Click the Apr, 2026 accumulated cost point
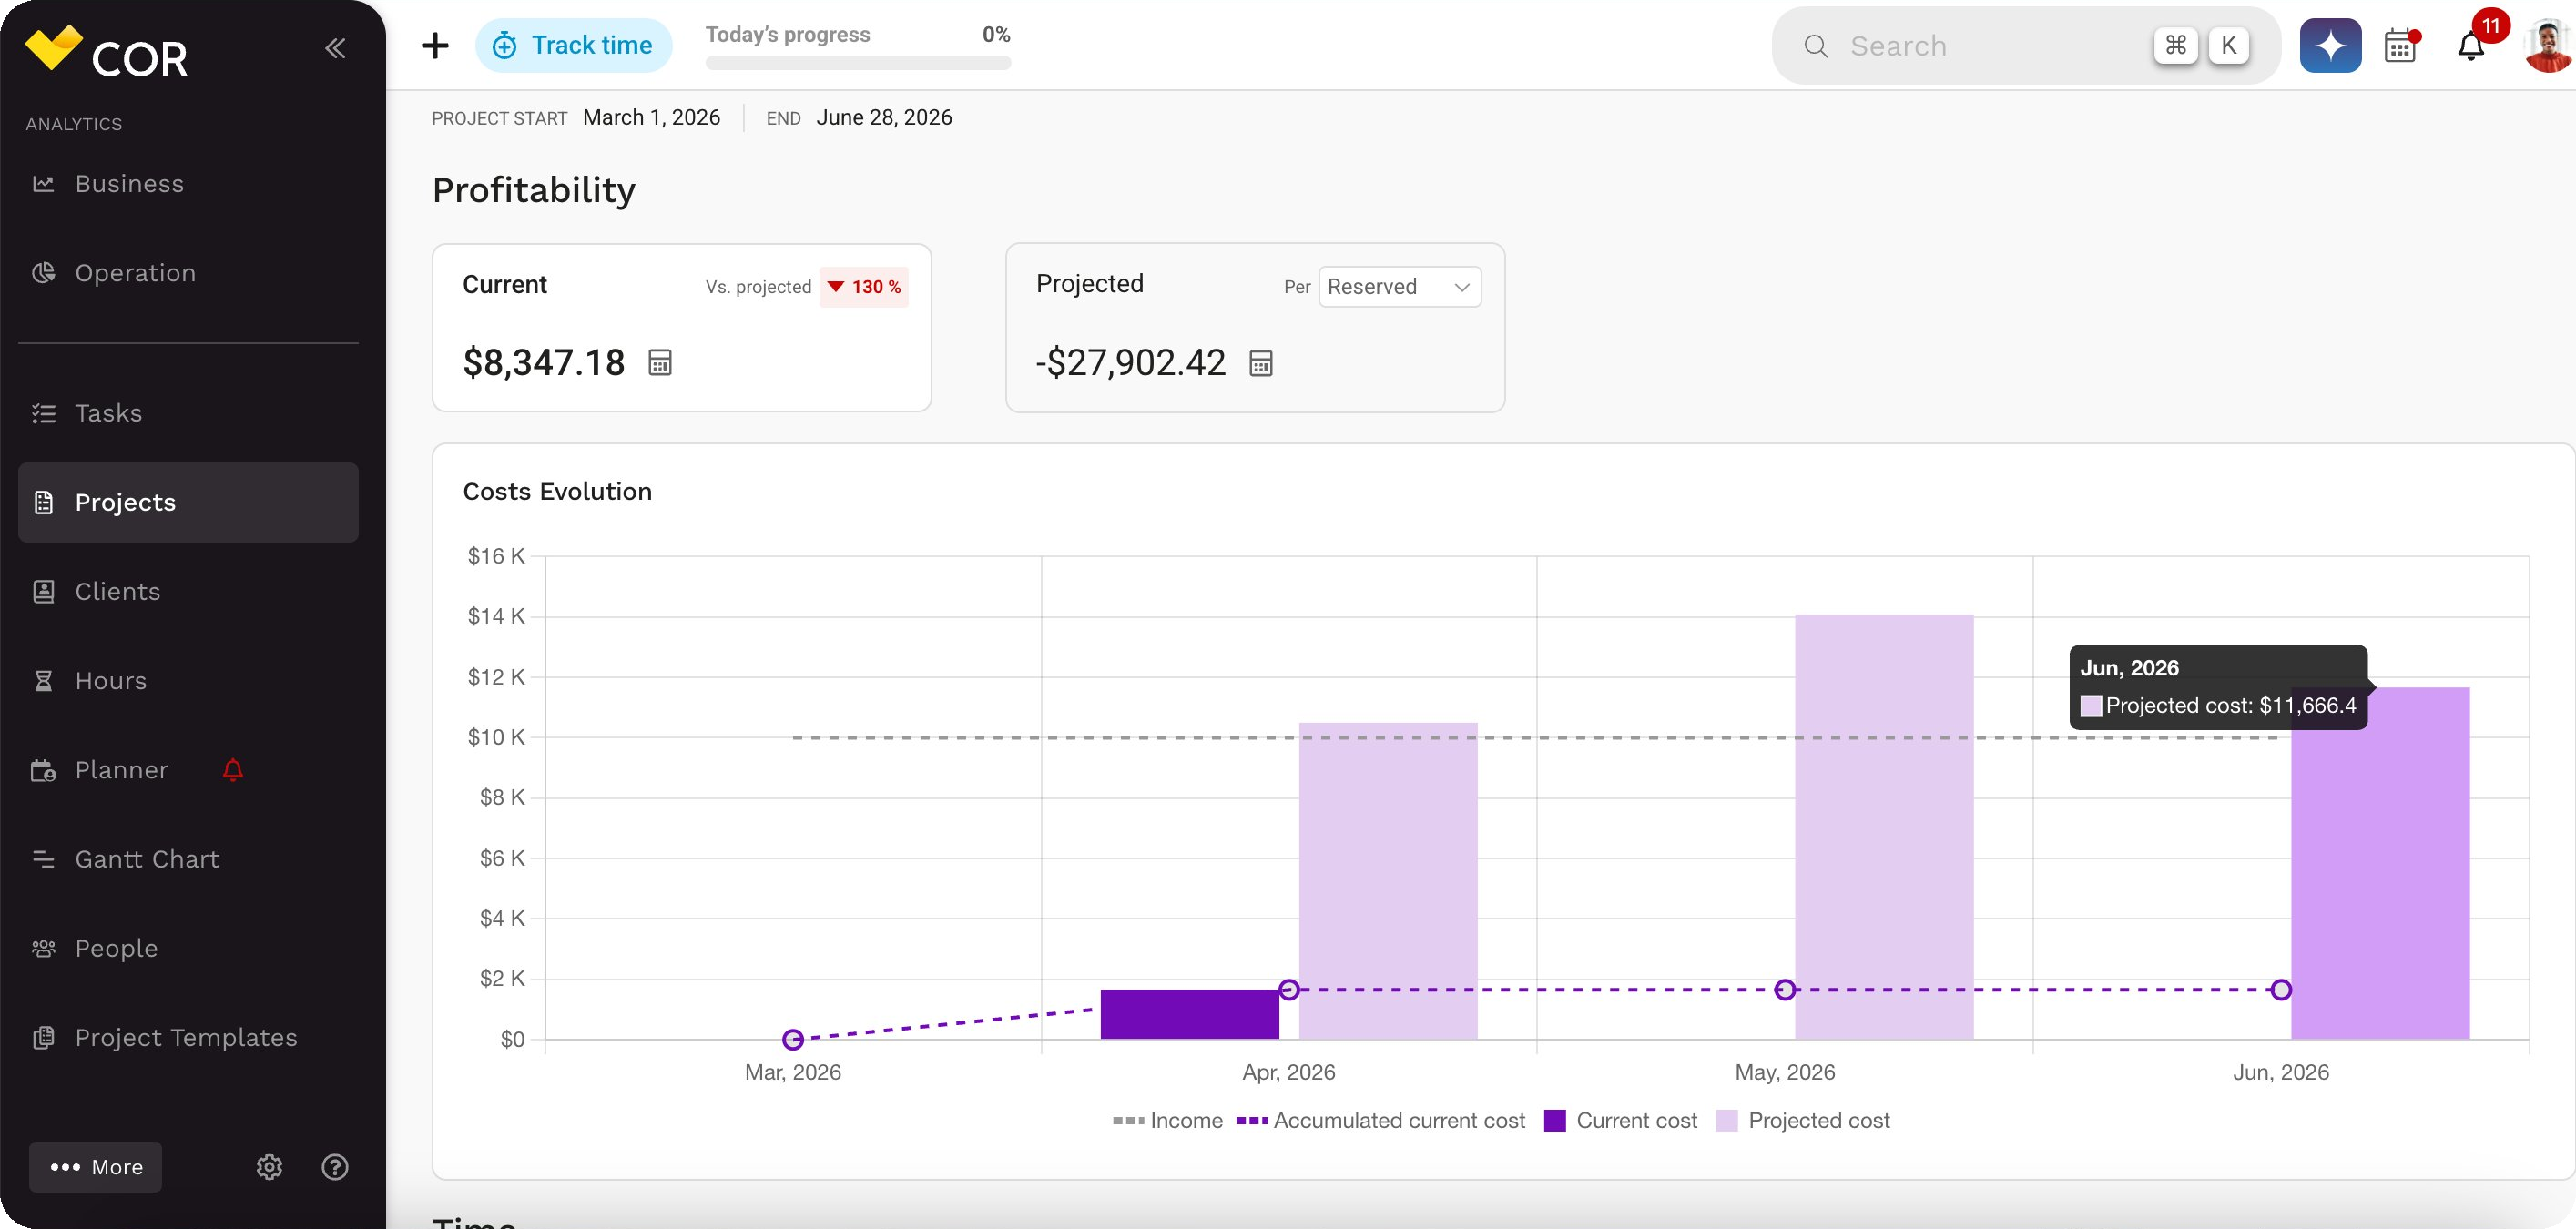The height and width of the screenshot is (1229, 2576). pyautogui.click(x=1289, y=989)
